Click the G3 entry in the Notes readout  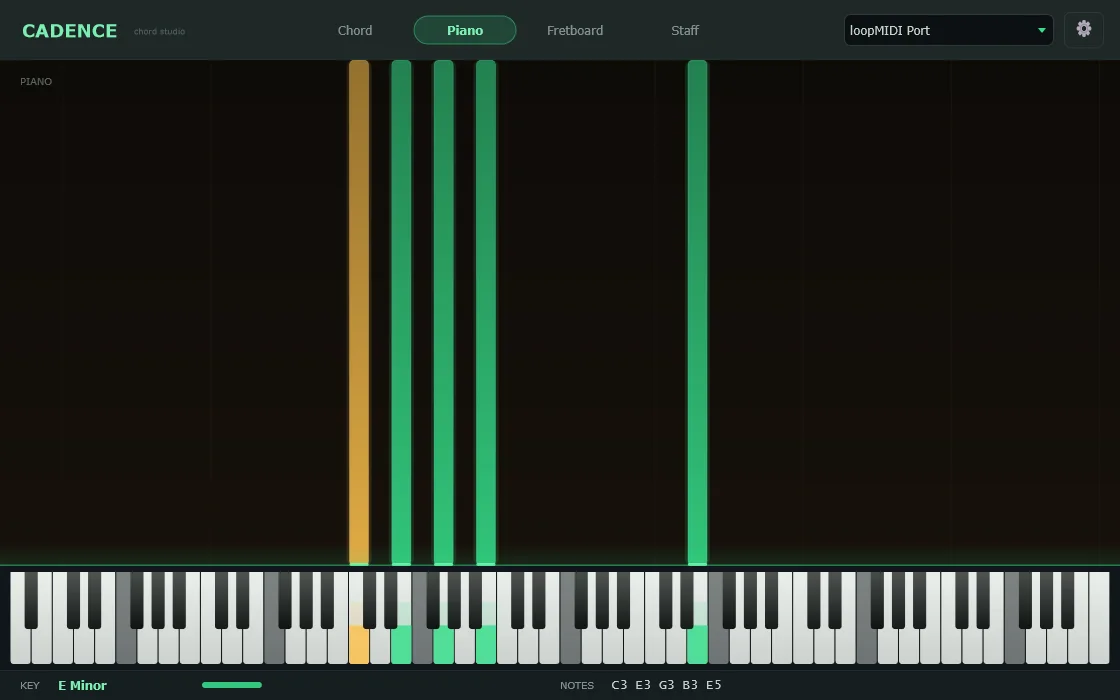[666, 685]
